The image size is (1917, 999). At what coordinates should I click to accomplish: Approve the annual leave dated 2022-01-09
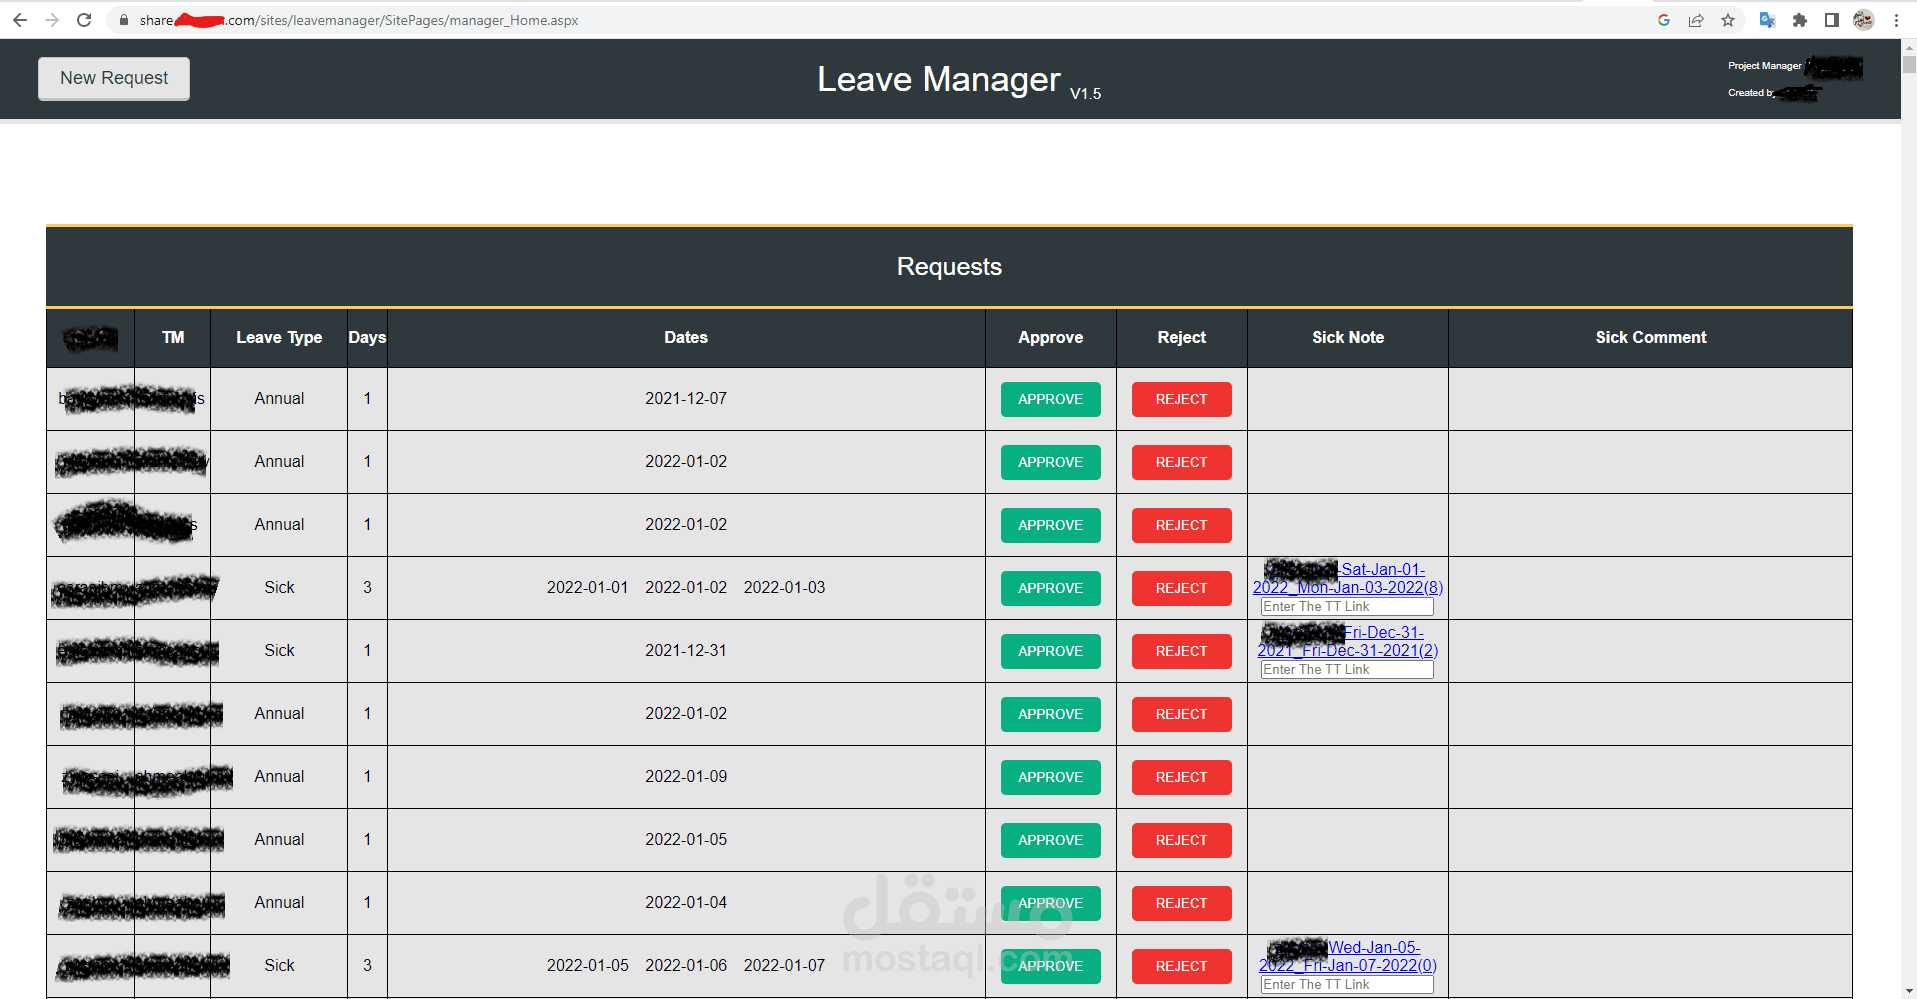tap(1050, 777)
